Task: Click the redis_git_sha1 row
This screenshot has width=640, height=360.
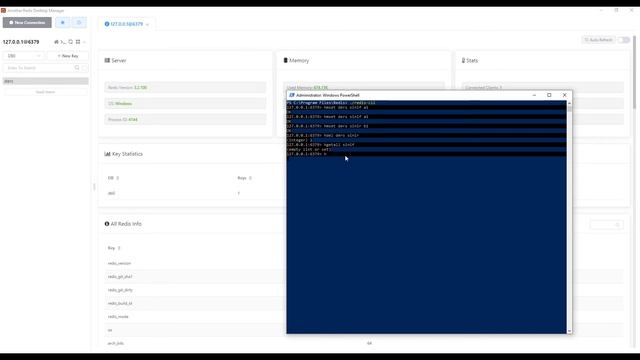Action: click(196, 277)
